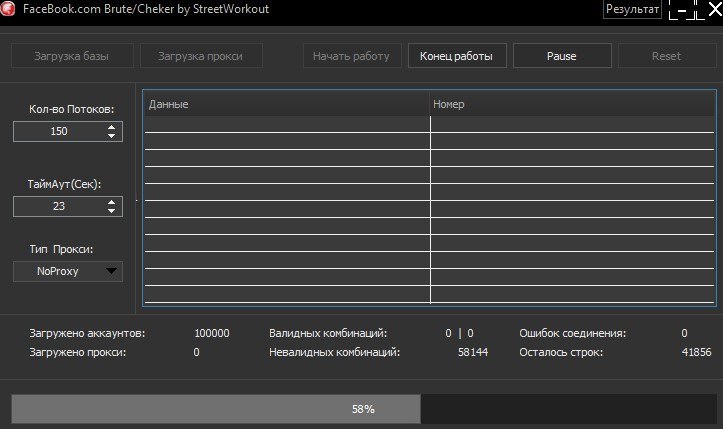
Task: Click the Валидных комбинаций label
Action: pyautogui.click(x=328, y=333)
